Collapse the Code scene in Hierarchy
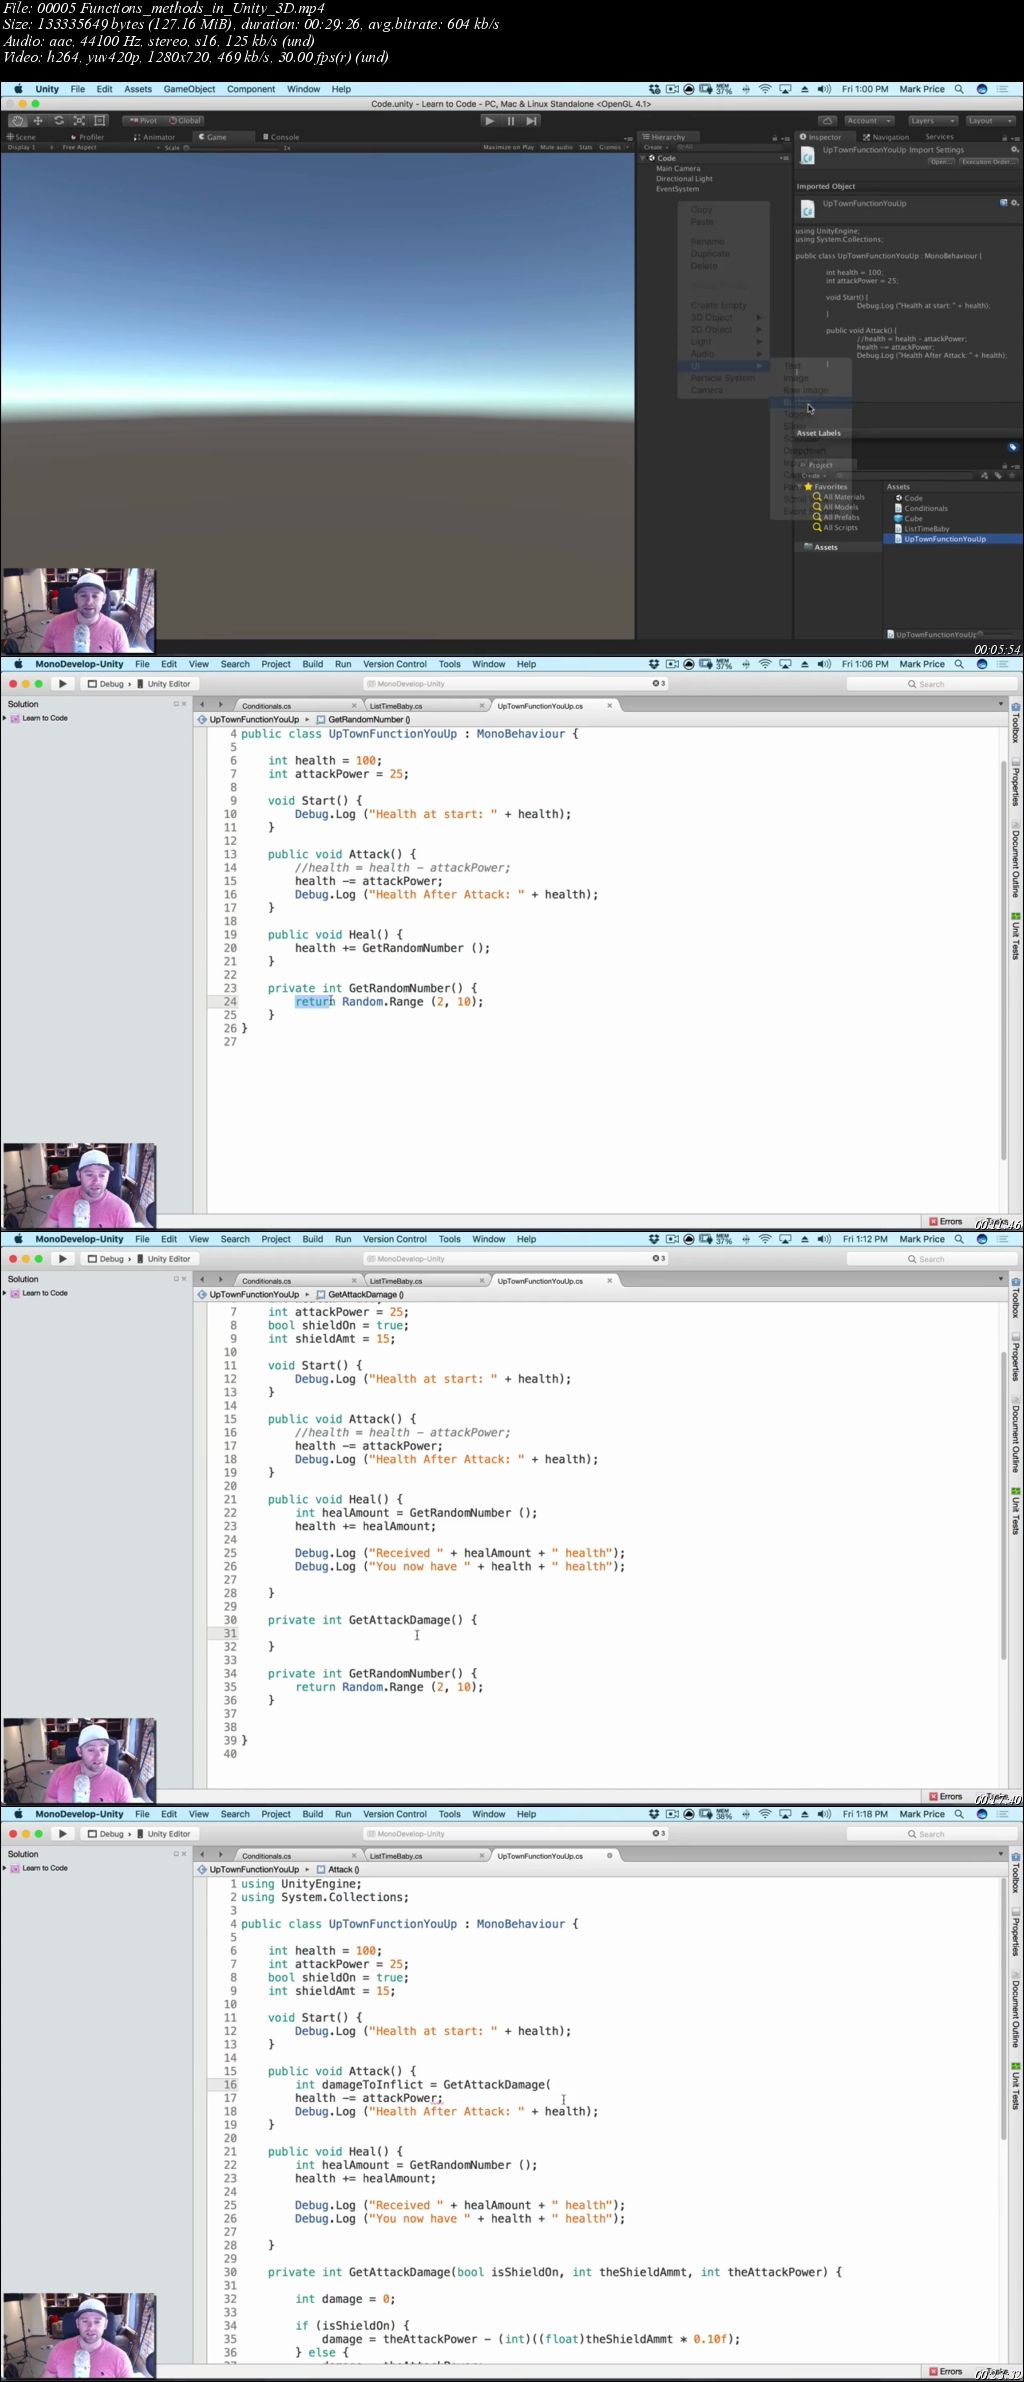This screenshot has height=2382, width=1024. click(644, 158)
